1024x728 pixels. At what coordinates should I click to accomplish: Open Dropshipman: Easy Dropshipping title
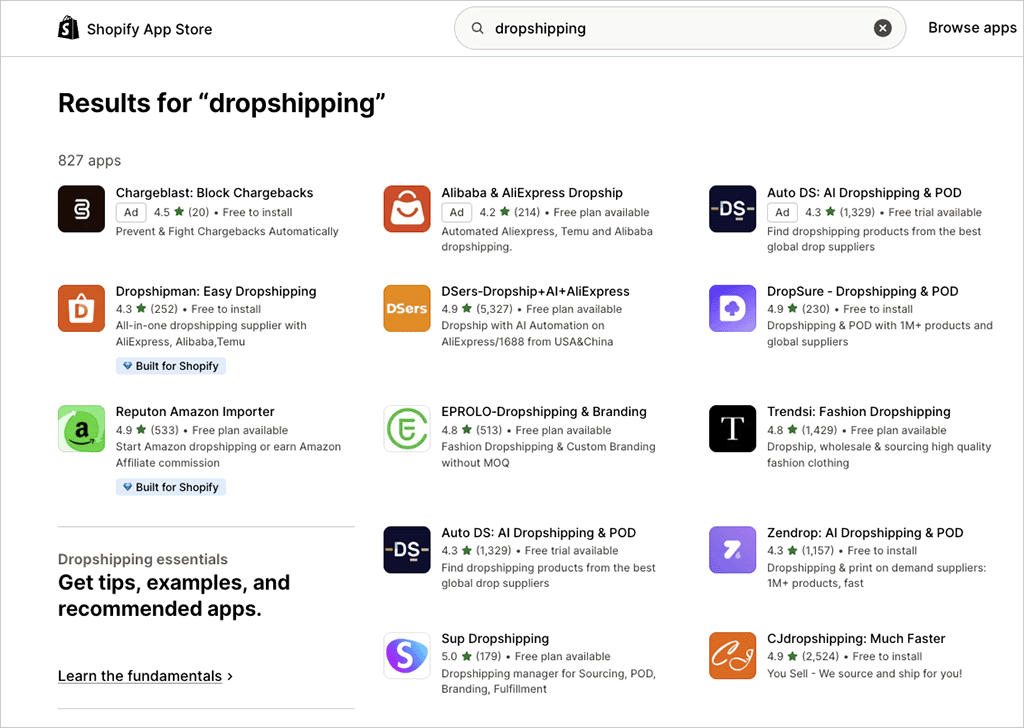click(216, 291)
